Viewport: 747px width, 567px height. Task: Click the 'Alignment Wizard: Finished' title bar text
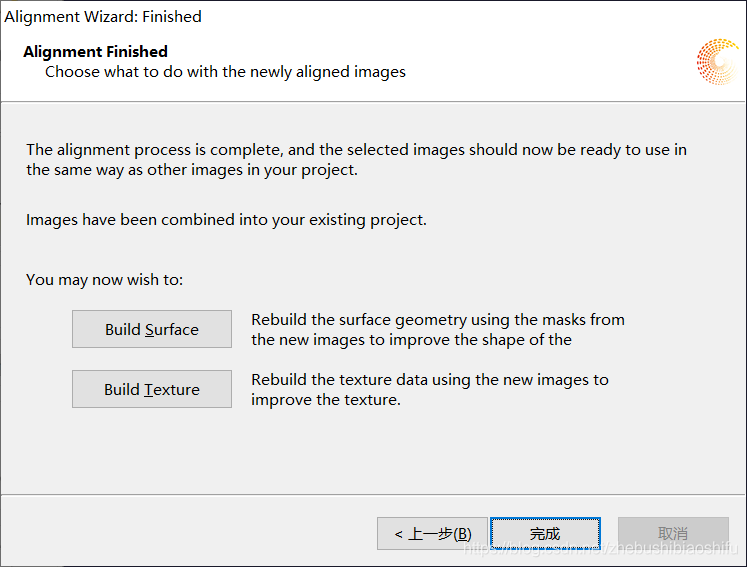click(103, 17)
